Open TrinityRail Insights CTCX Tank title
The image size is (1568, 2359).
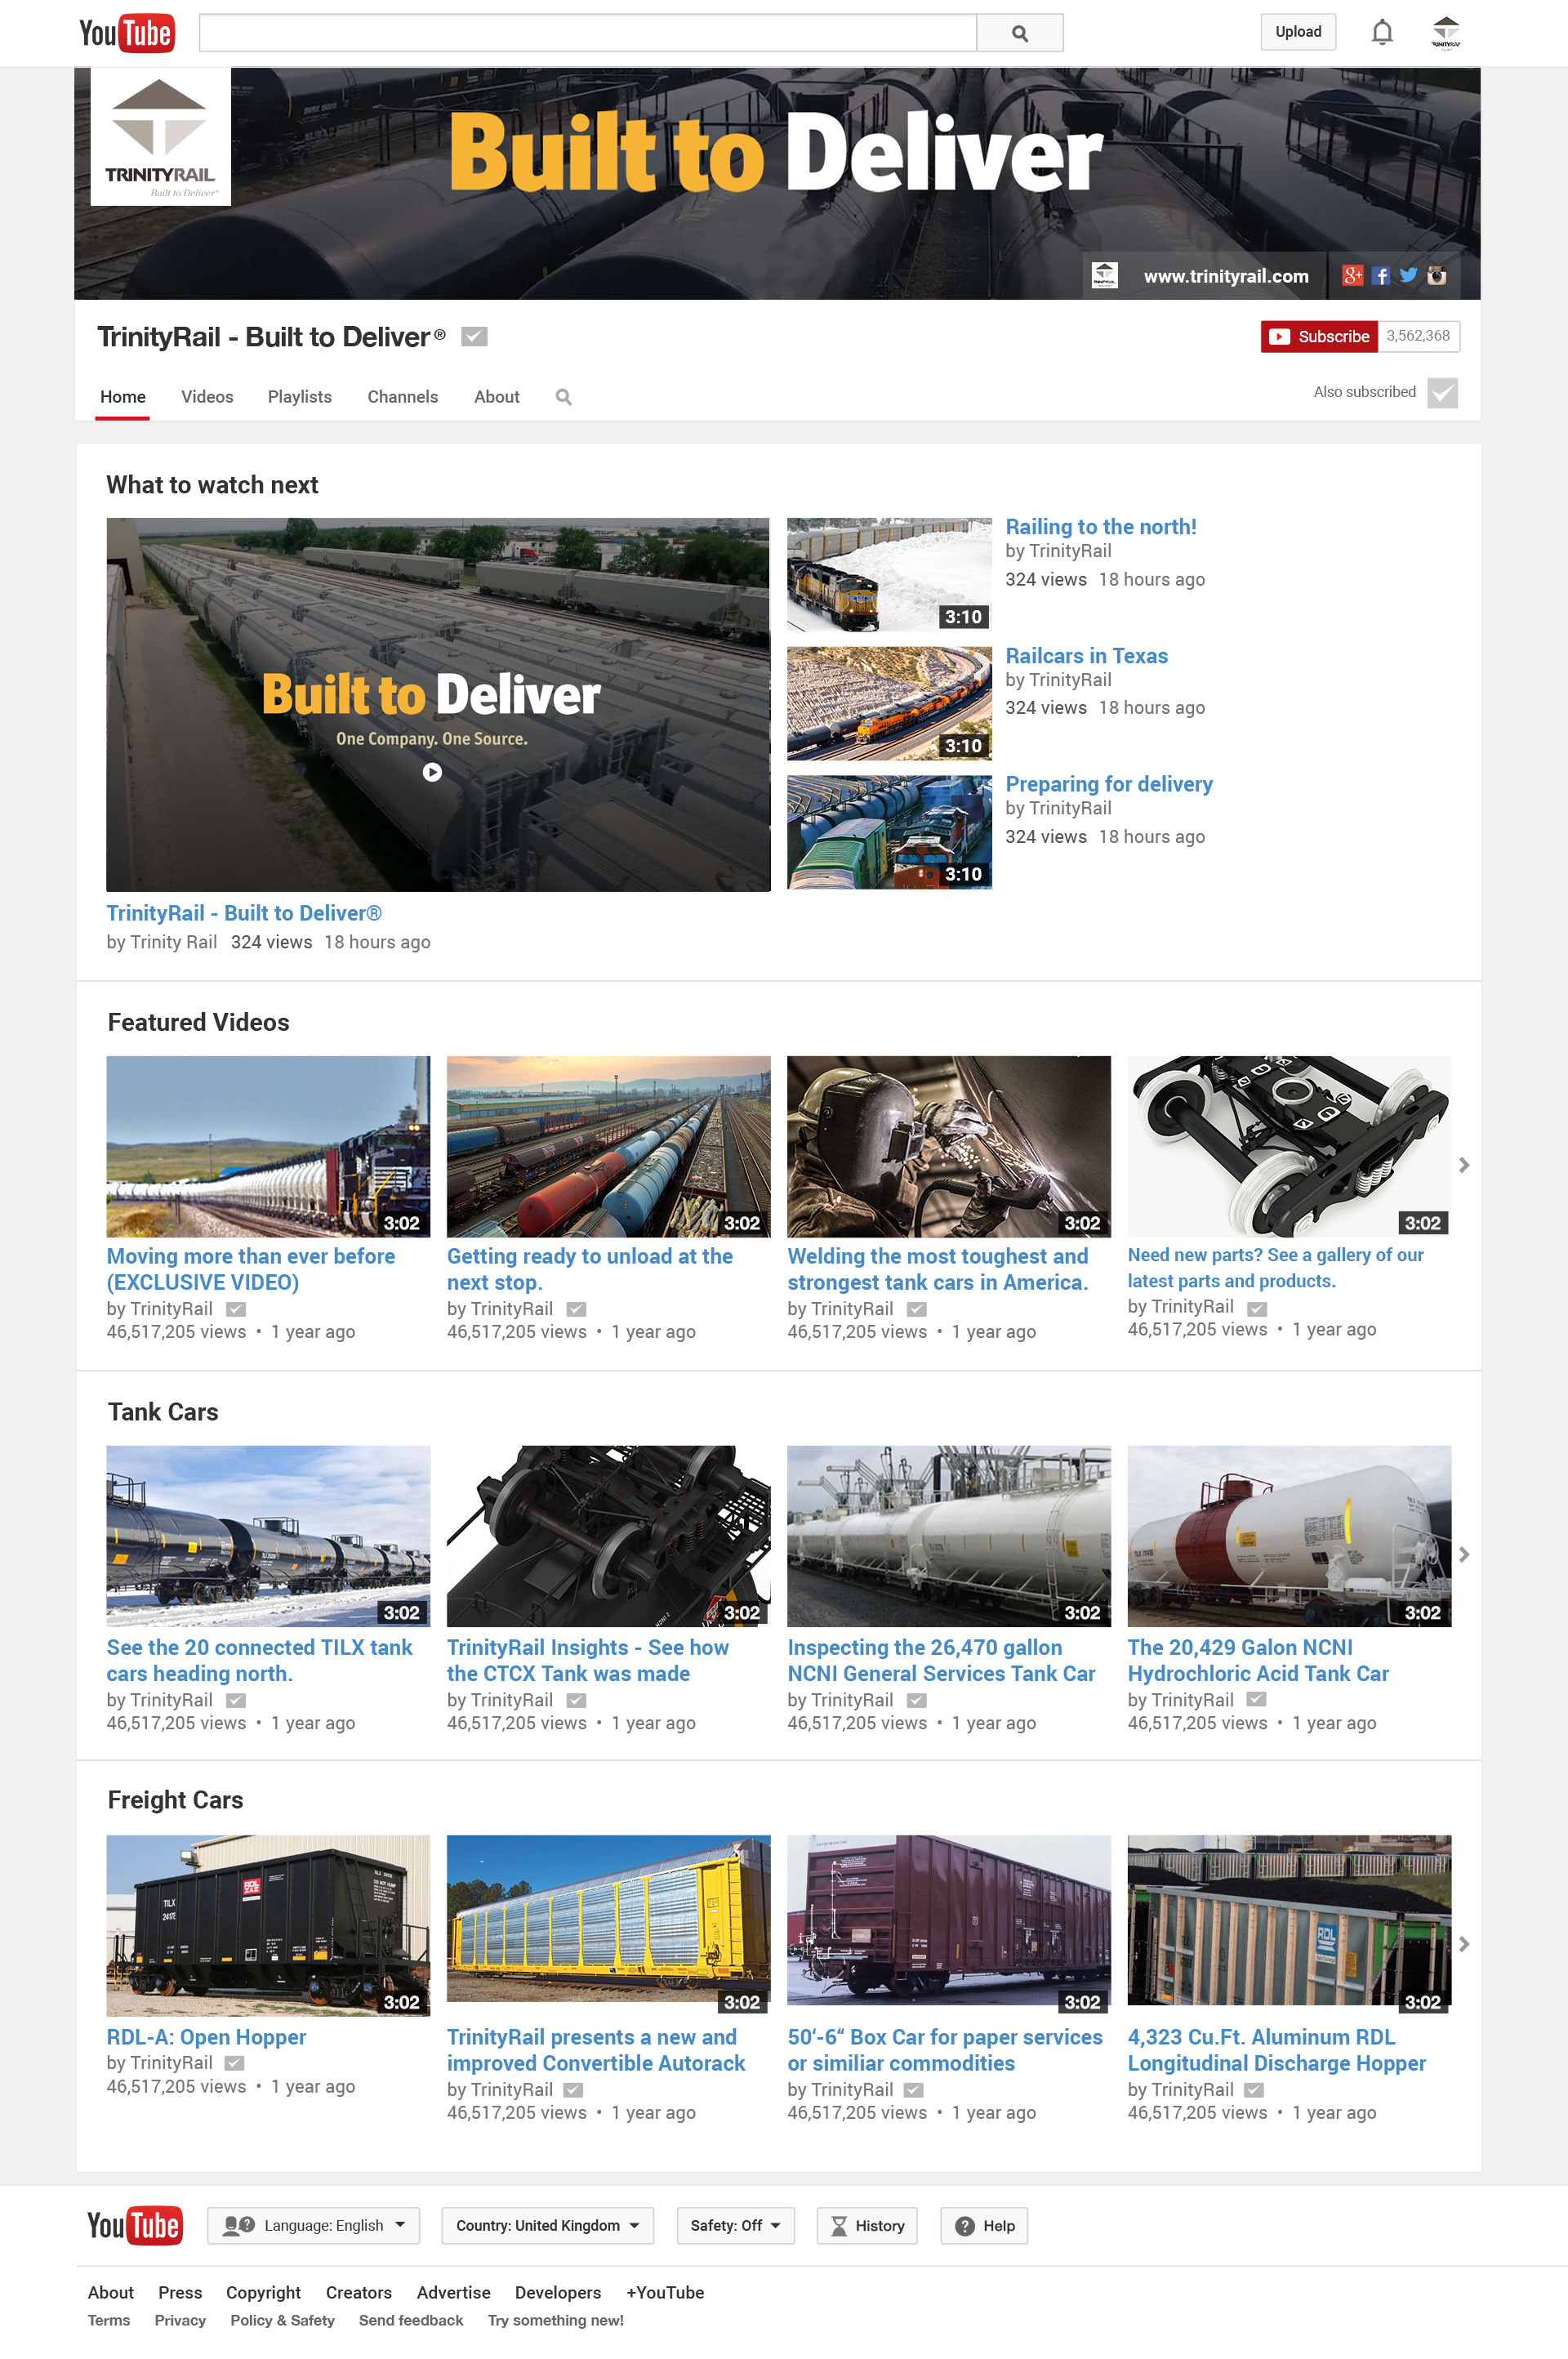pyautogui.click(x=588, y=1660)
